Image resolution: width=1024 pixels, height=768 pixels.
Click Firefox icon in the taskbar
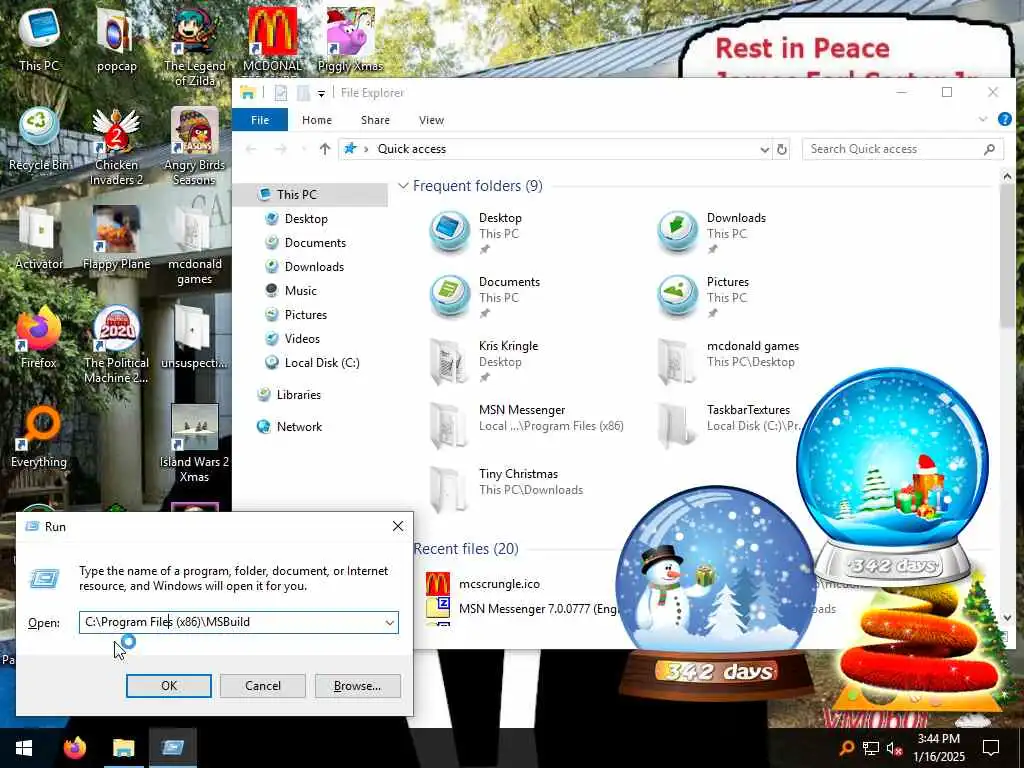click(x=74, y=748)
